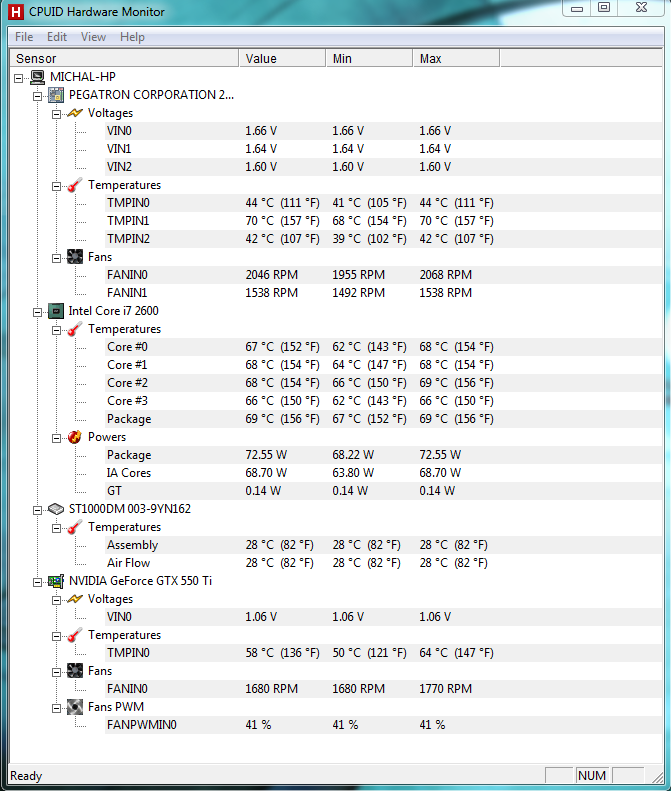Click the CPU chip icon beside Intel Core i7 2600
This screenshot has width=671, height=791.
(x=56, y=311)
